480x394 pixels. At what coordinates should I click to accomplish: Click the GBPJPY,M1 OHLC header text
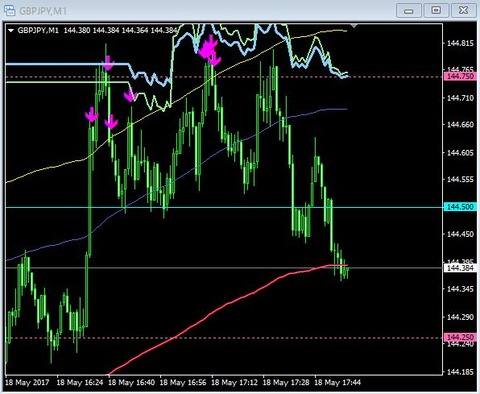97,31
